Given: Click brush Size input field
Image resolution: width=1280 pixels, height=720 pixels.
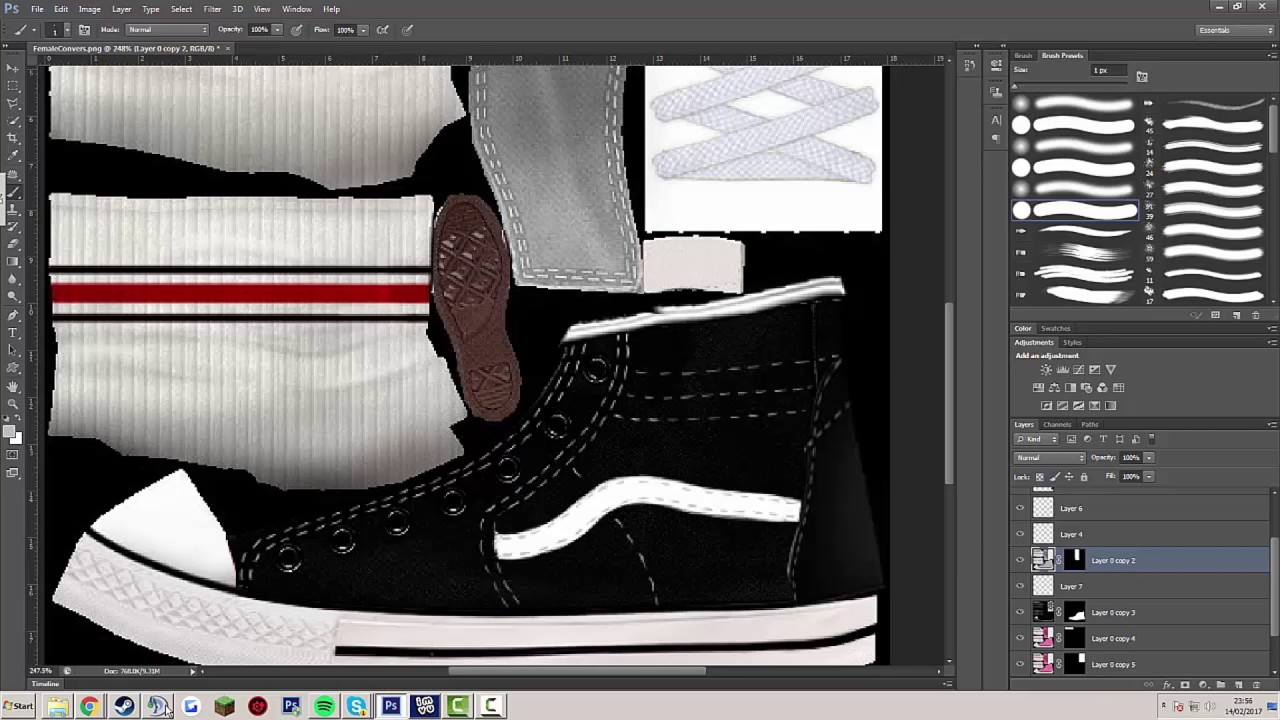Looking at the screenshot, I should (x=1110, y=71).
